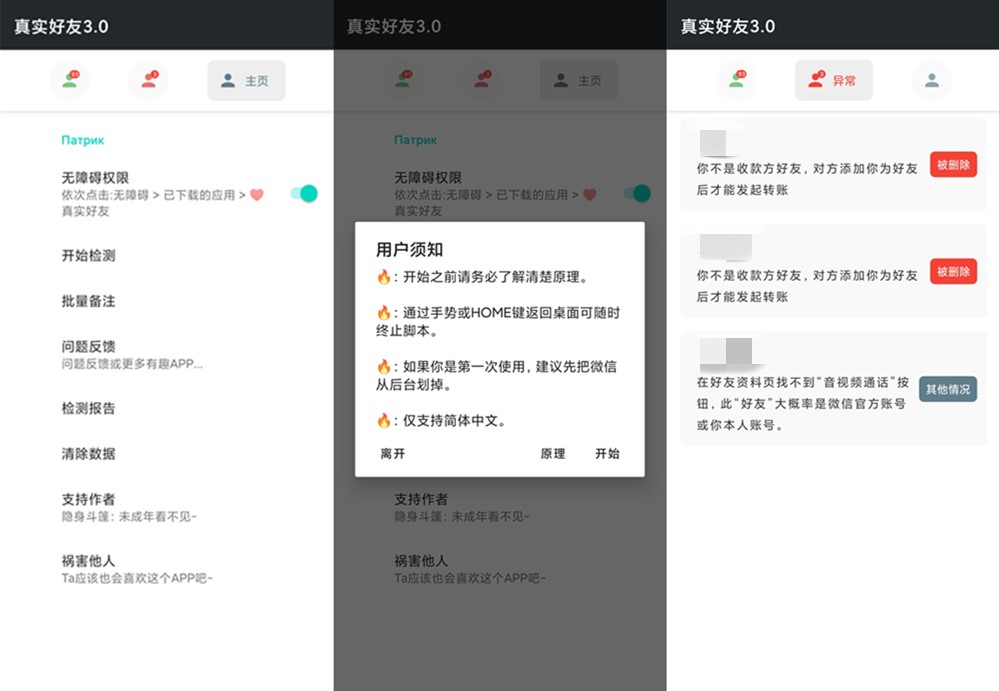Open the 异常 tab
The image size is (999, 691).
(834, 80)
